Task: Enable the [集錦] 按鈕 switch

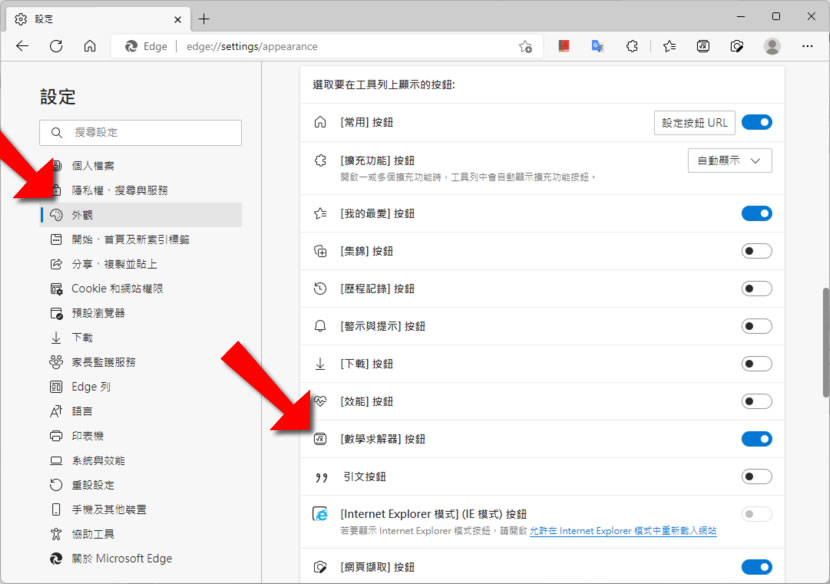Action: [x=756, y=251]
